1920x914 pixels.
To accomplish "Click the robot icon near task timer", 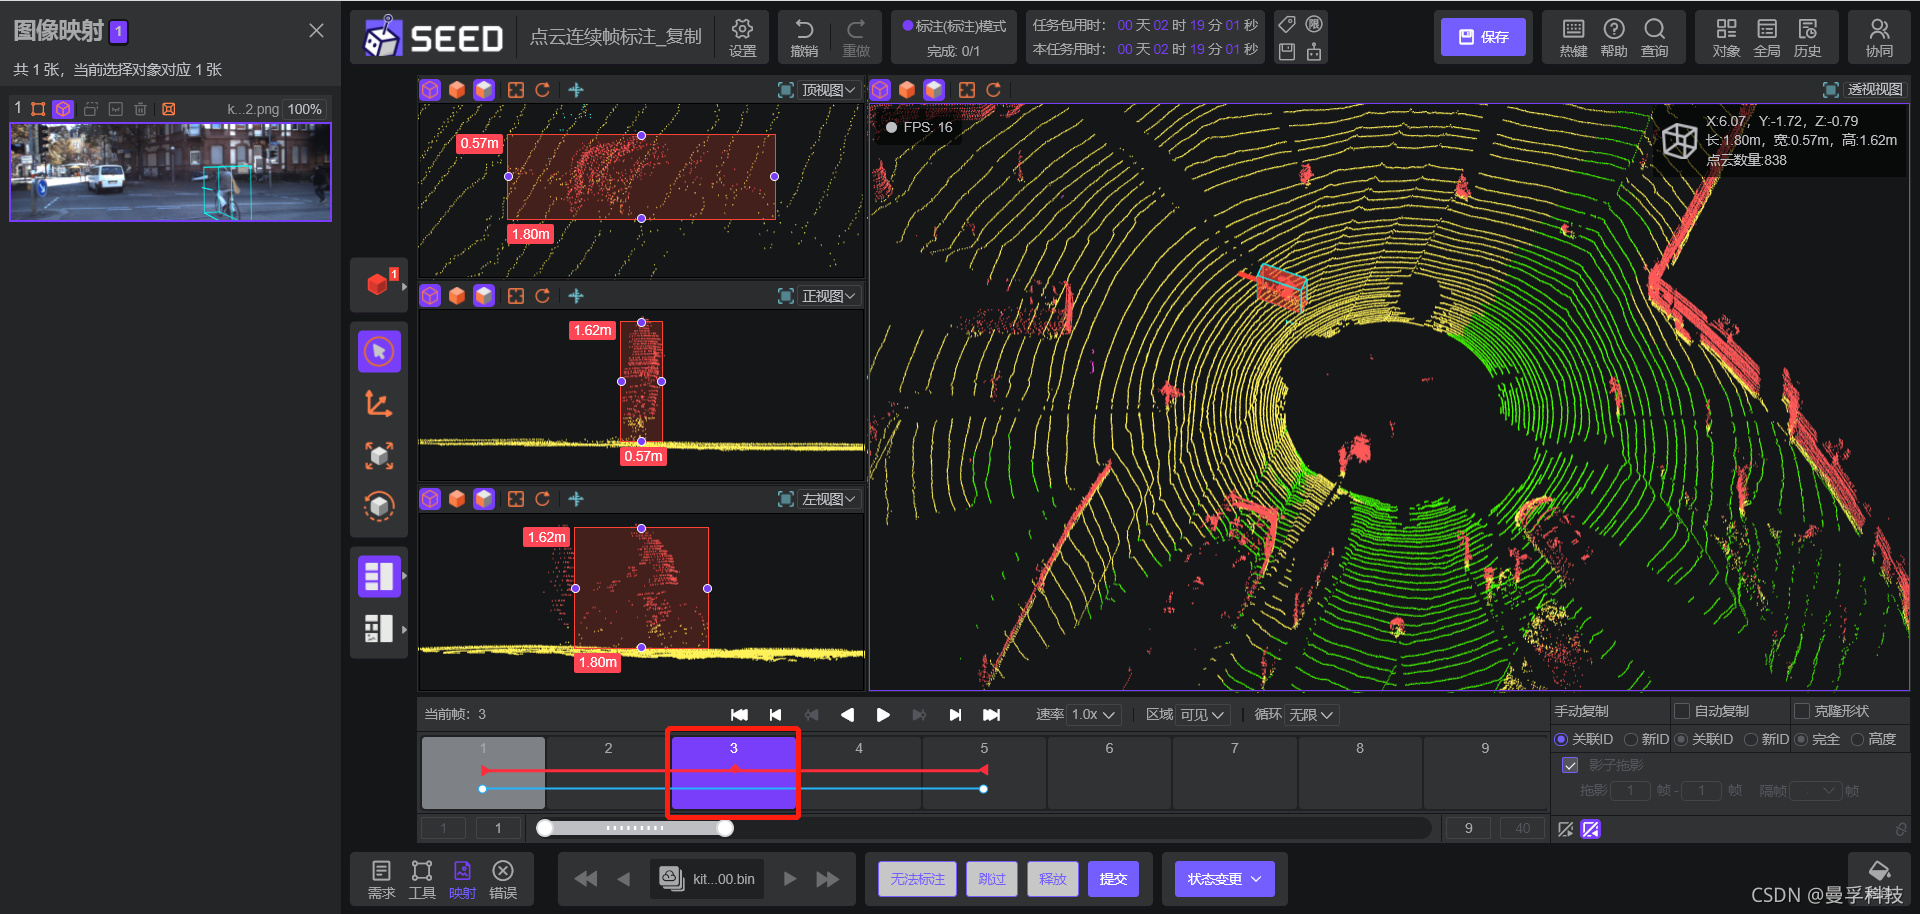I will [1314, 51].
